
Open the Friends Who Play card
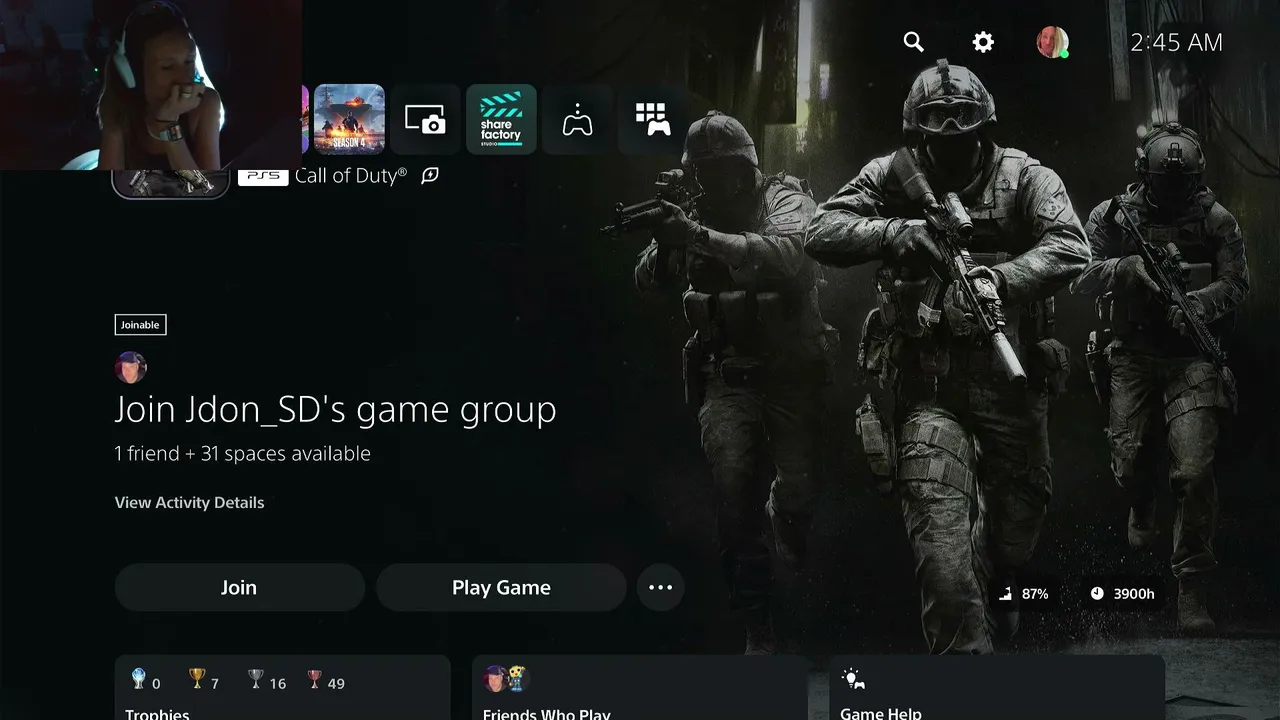[x=639, y=688]
